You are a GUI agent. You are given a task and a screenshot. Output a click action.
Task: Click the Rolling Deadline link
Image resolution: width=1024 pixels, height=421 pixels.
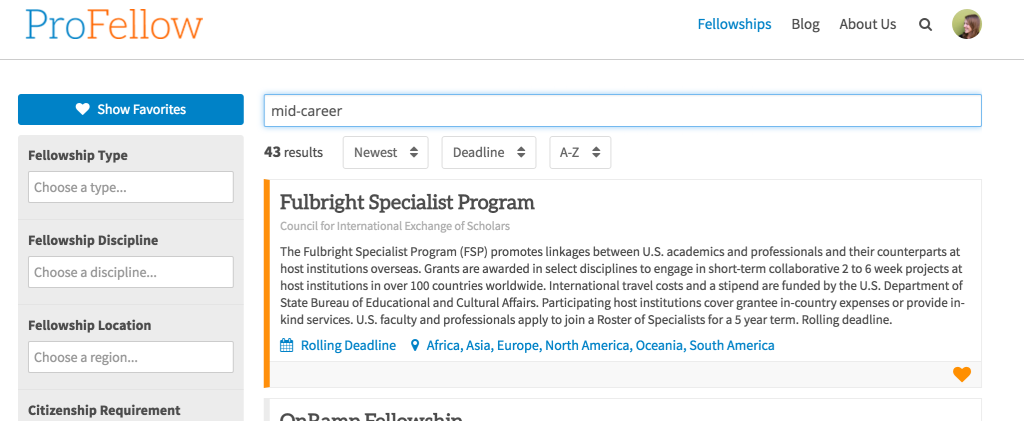click(x=348, y=346)
